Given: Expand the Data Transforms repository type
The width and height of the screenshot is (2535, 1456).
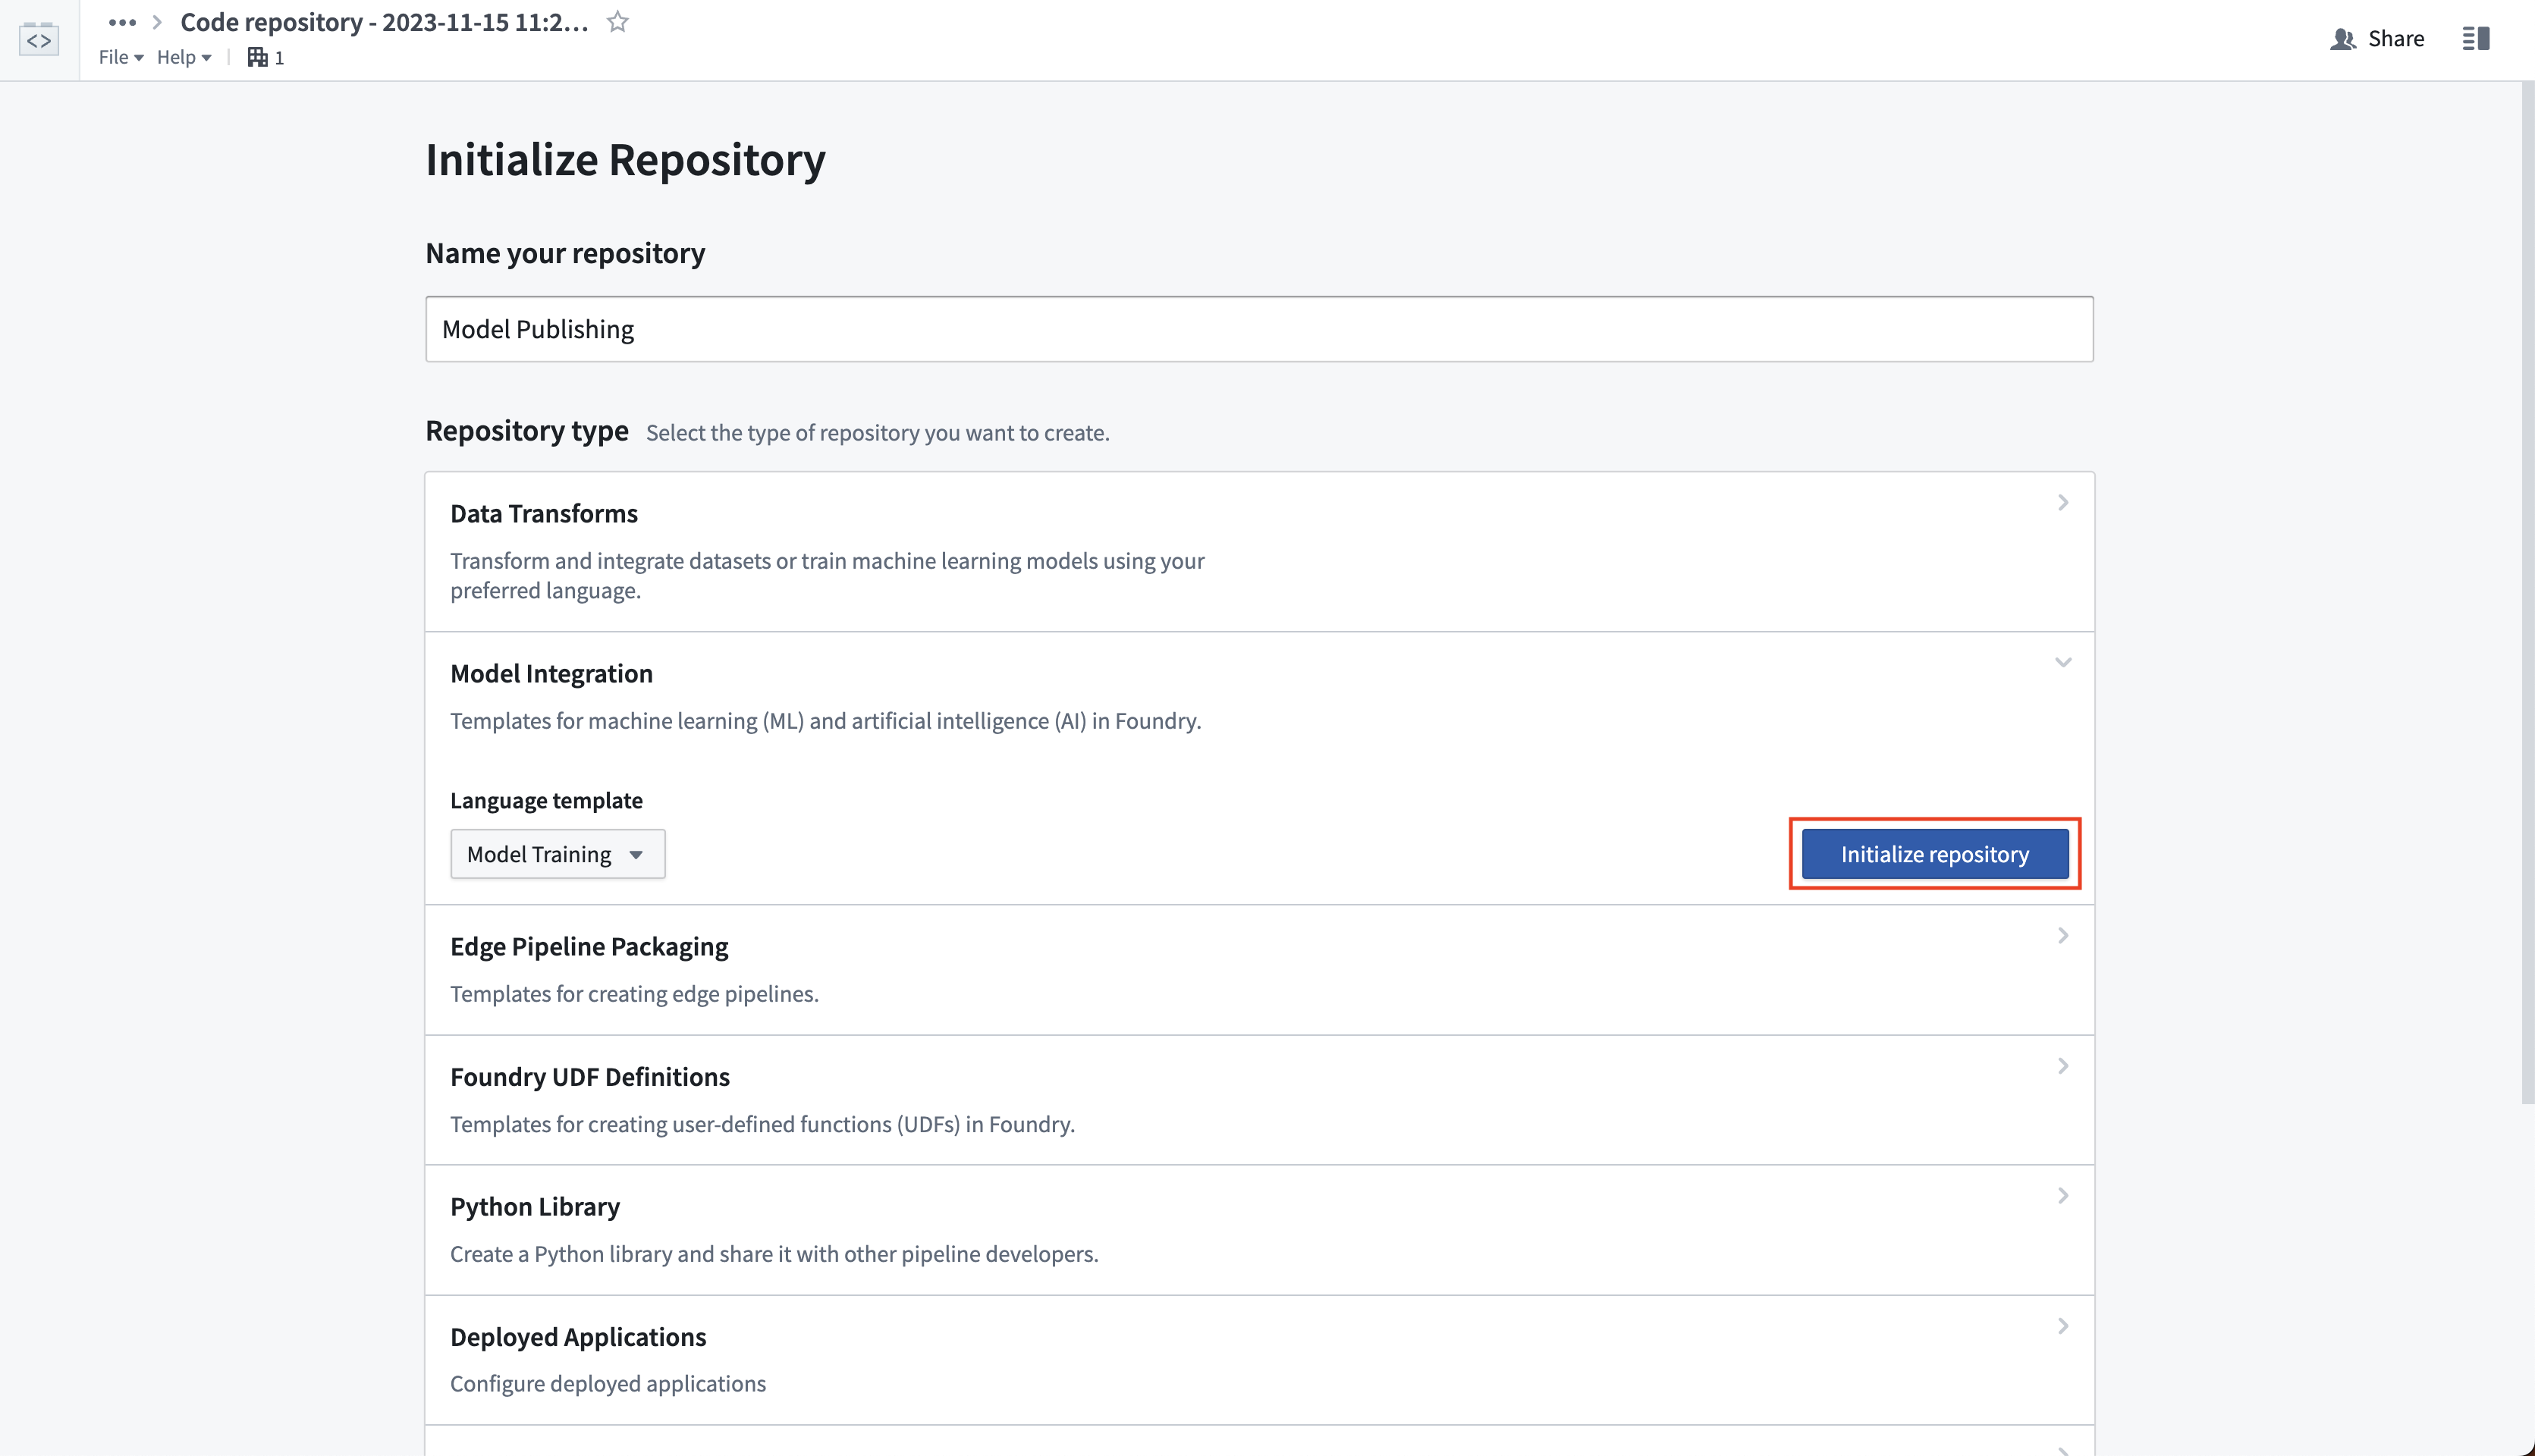Looking at the screenshot, I should (x=1260, y=551).
